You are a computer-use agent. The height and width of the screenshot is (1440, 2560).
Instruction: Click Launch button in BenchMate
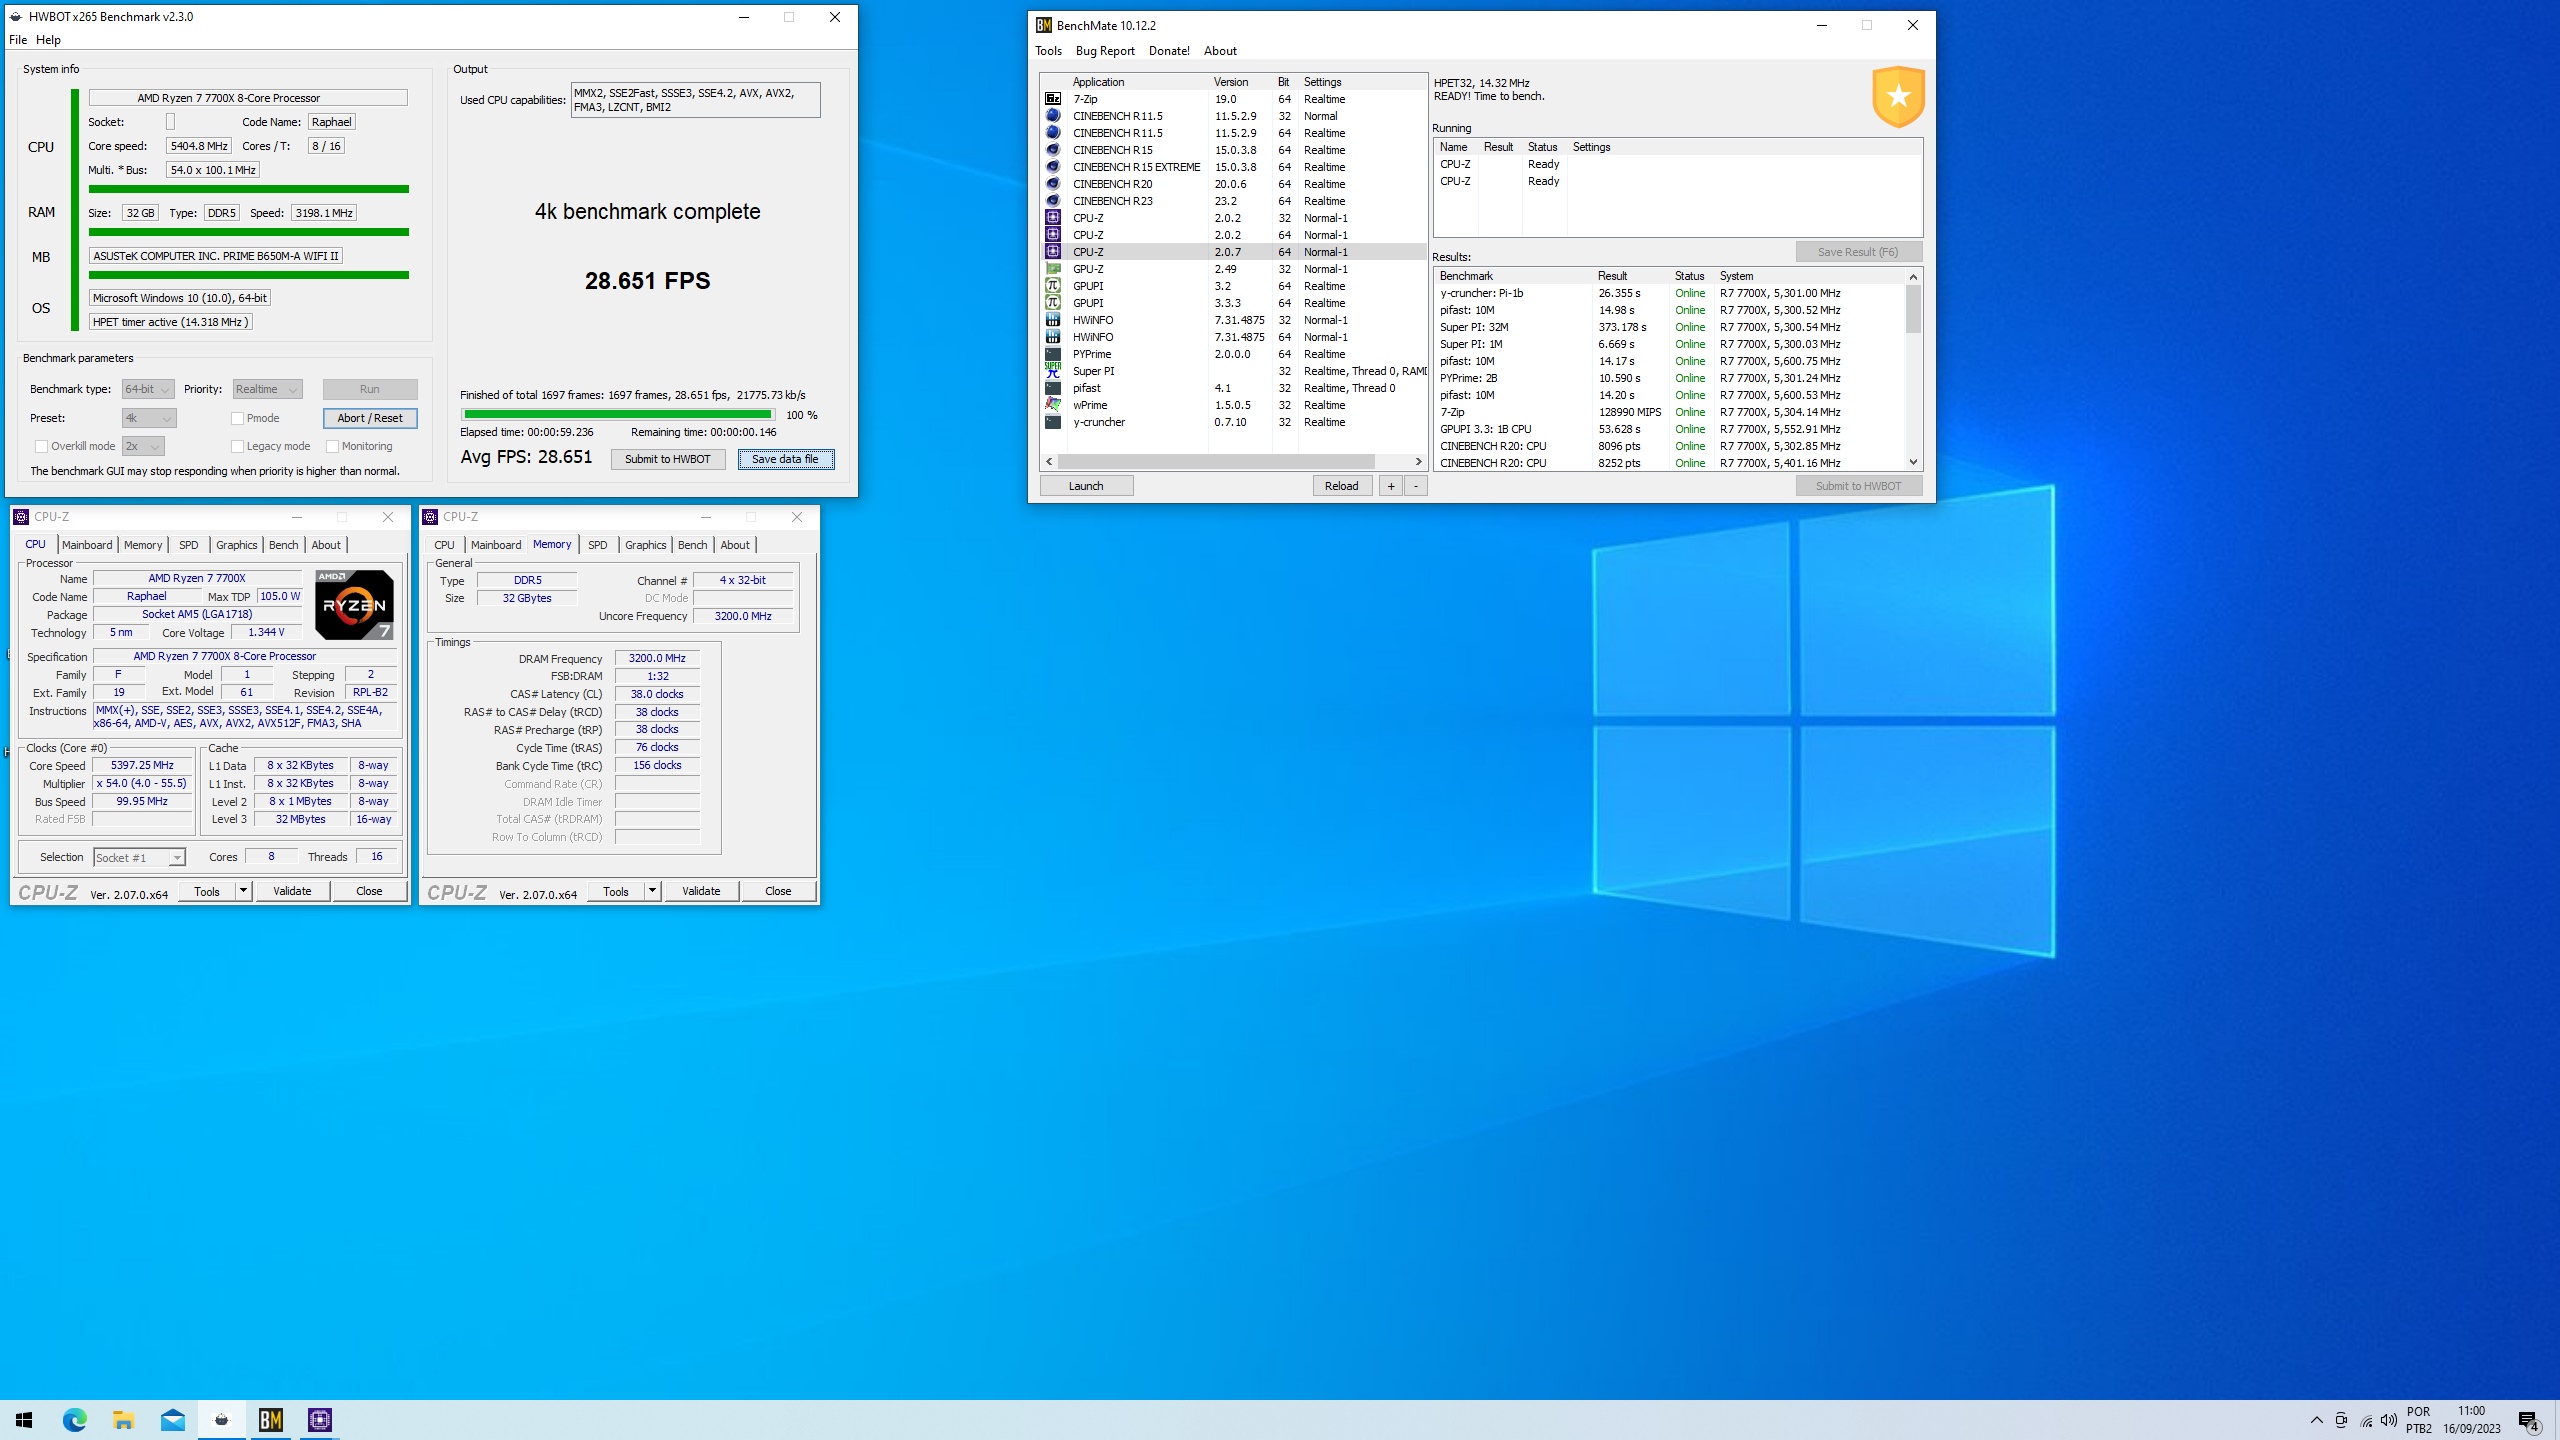1086,486
